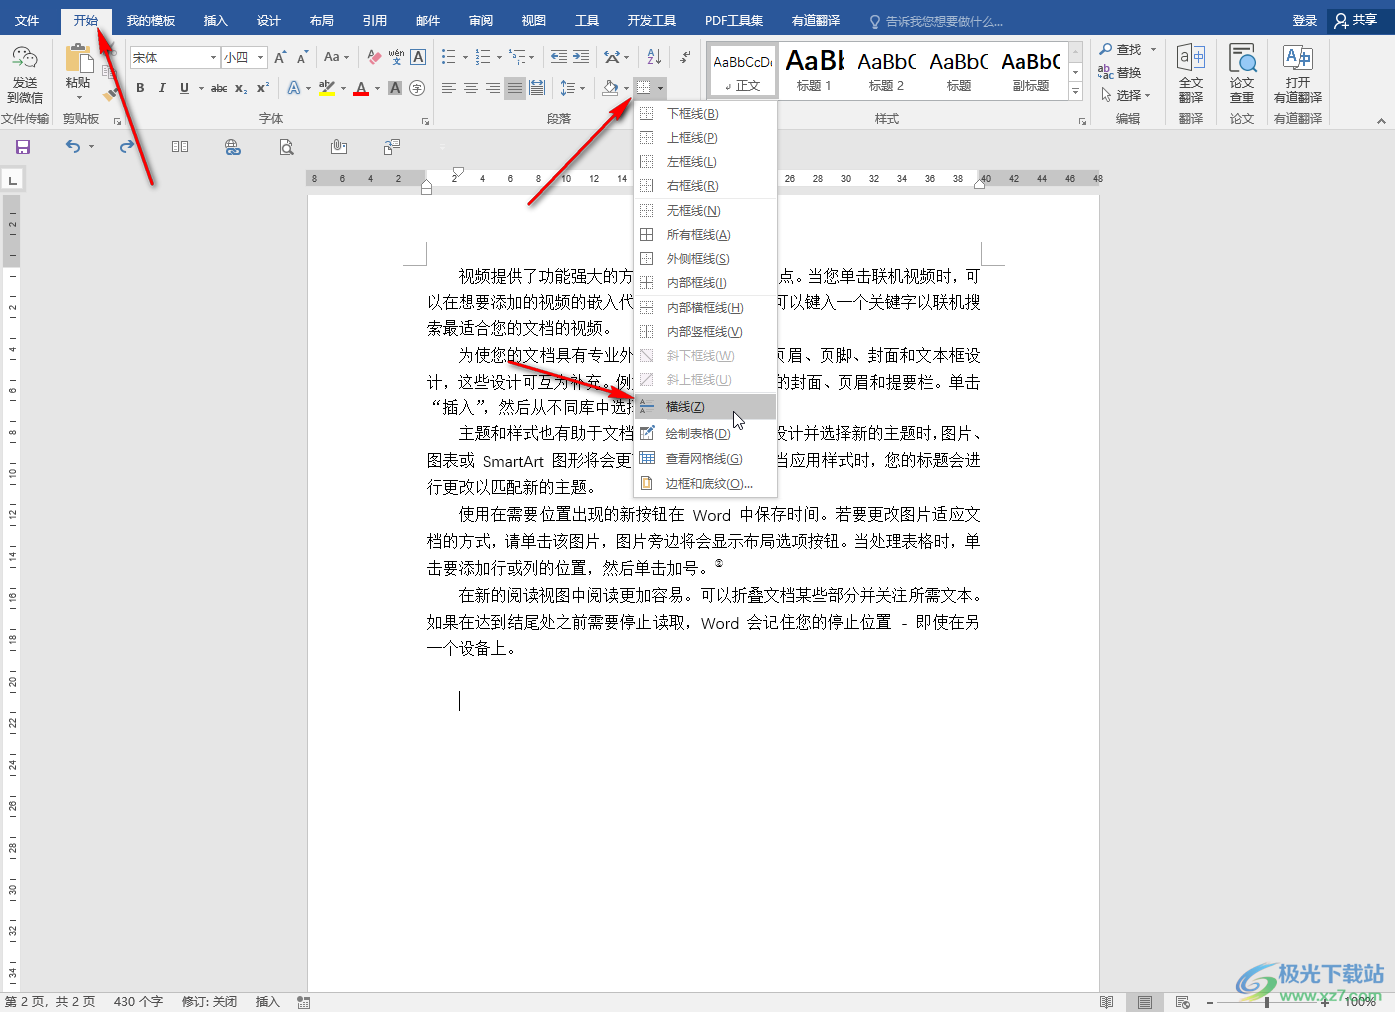Undo the last action
This screenshot has width=1395, height=1012.
(72, 147)
